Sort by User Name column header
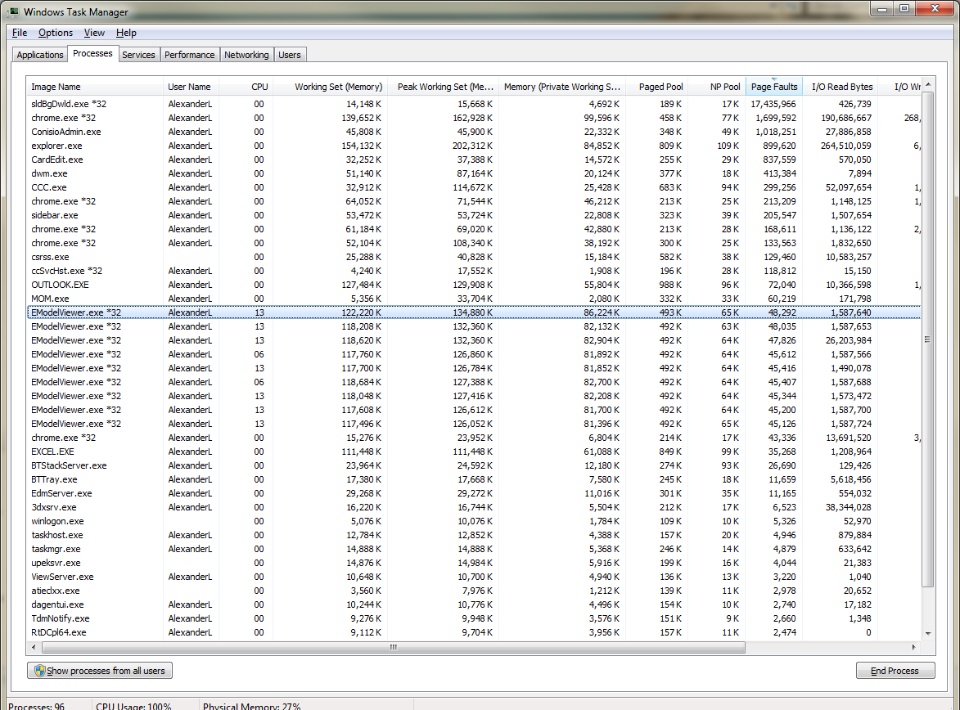 (x=190, y=87)
